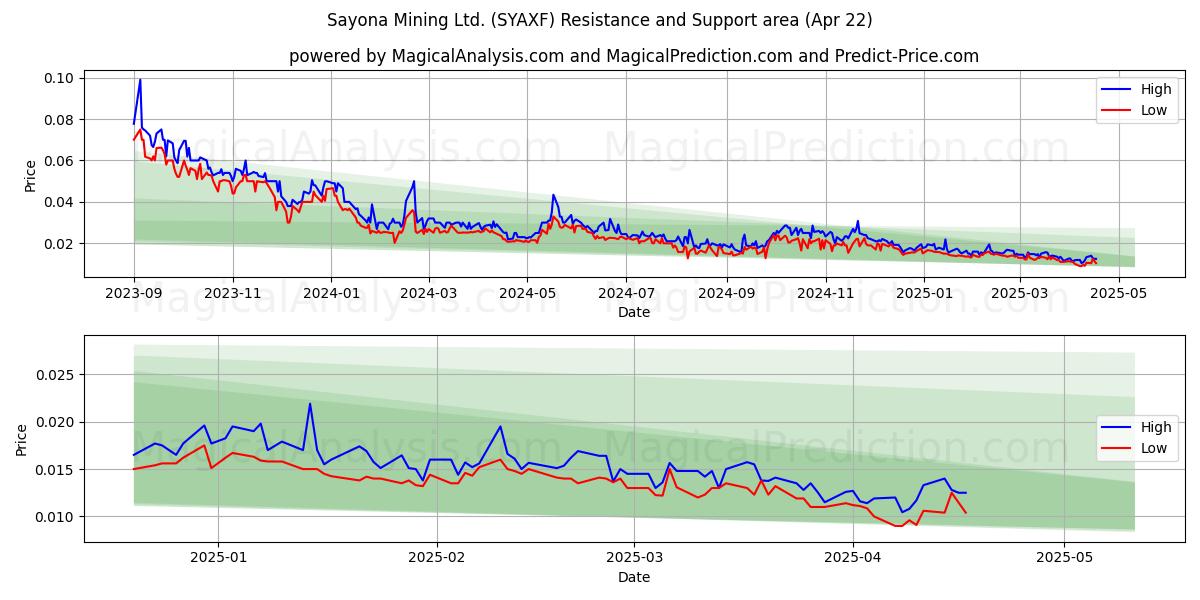Viewport: 1200px width, 600px height.
Task: Click the bottom chart 'Price' y-axis label
Action: coord(22,439)
